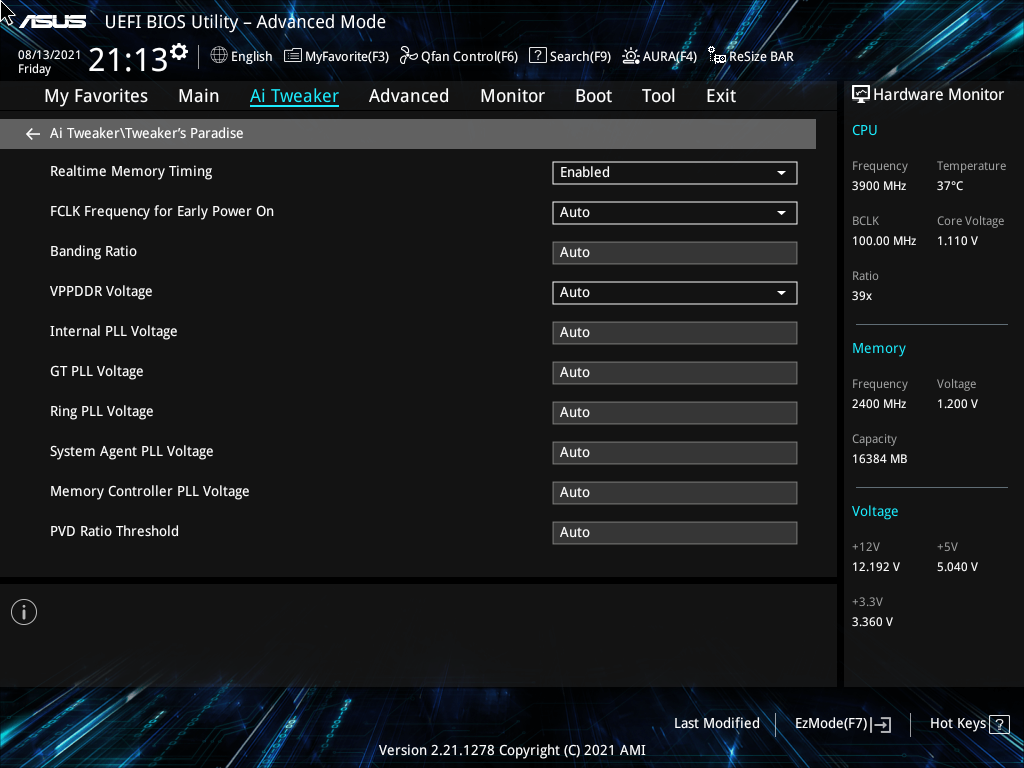
Task: Click the back arrow to leave Tweaker's Paradise
Action: [x=33, y=134]
